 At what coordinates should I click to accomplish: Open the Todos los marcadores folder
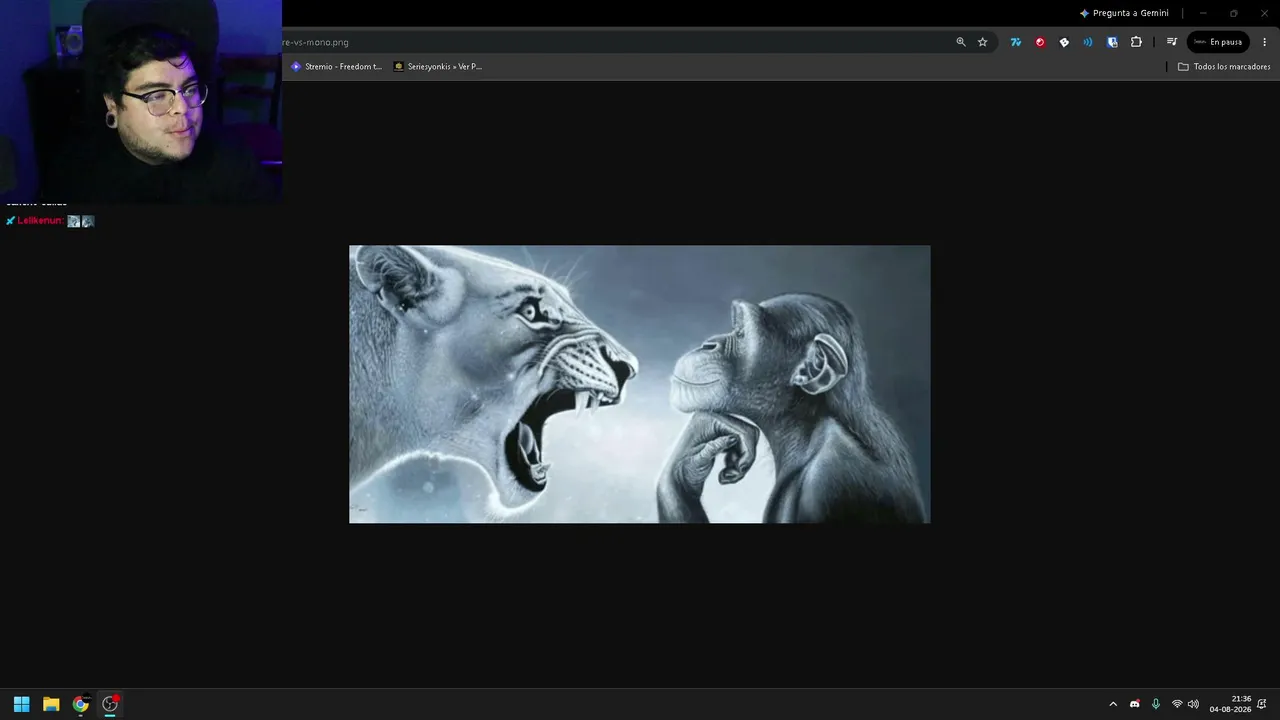pyautogui.click(x=1224, y=67)
